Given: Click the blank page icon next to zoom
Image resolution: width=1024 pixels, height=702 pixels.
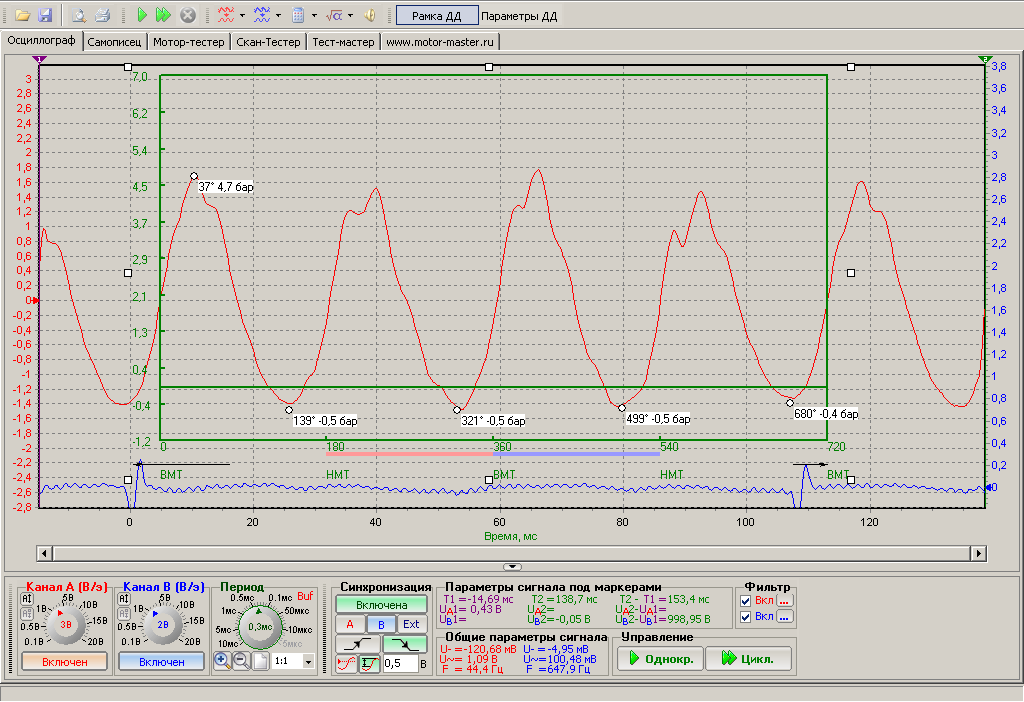Looking at the screenshot, I should tap(261, 661).
